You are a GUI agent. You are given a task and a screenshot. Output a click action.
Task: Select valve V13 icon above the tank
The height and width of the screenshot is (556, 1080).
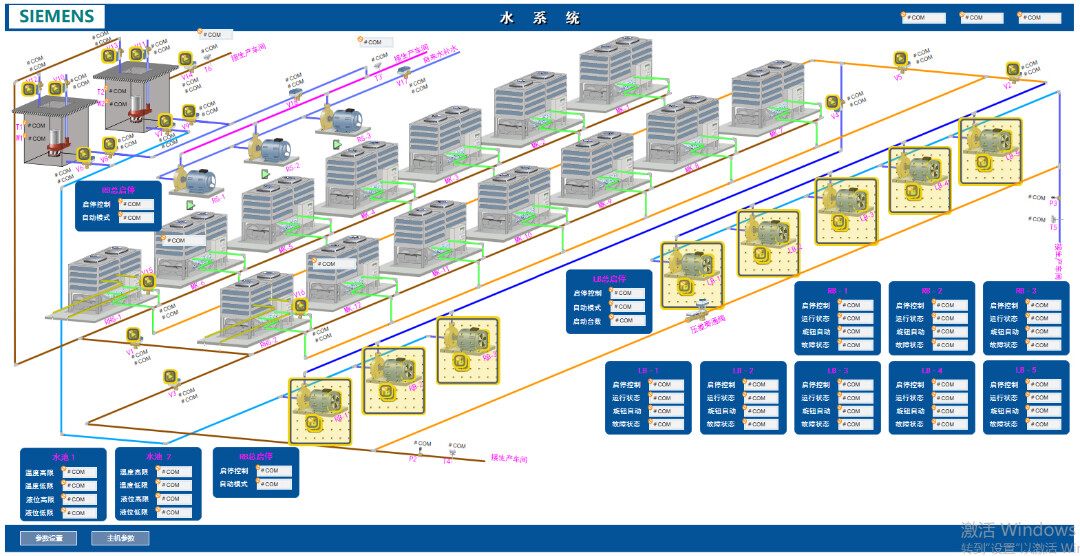109,56
